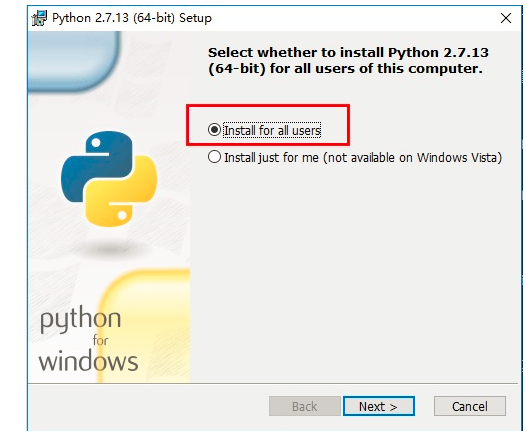The height and width of the screenshot is (435, 527).
Task: Click the 'python' word in the sidebar banner
Action: 80,320
